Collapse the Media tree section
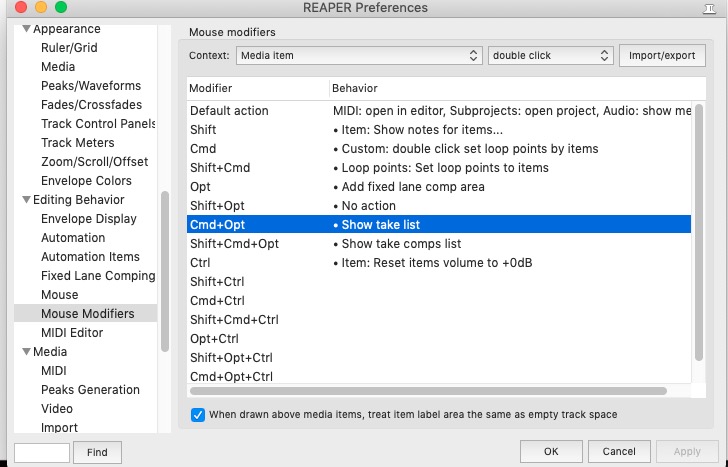The height and width of the screenshot is (467, 728). tap(25, 352)
